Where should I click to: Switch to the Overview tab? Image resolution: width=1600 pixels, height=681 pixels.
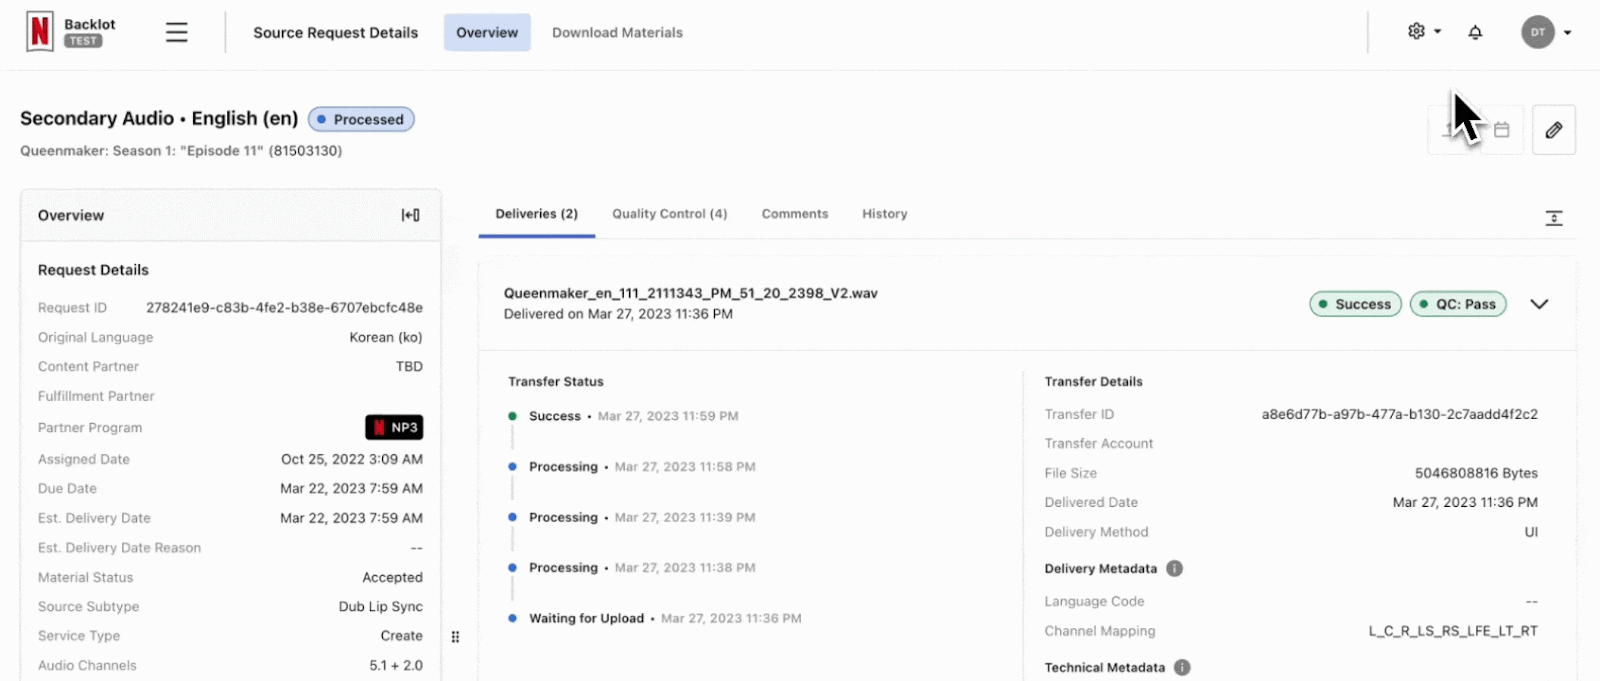click(x=487, y=33)
